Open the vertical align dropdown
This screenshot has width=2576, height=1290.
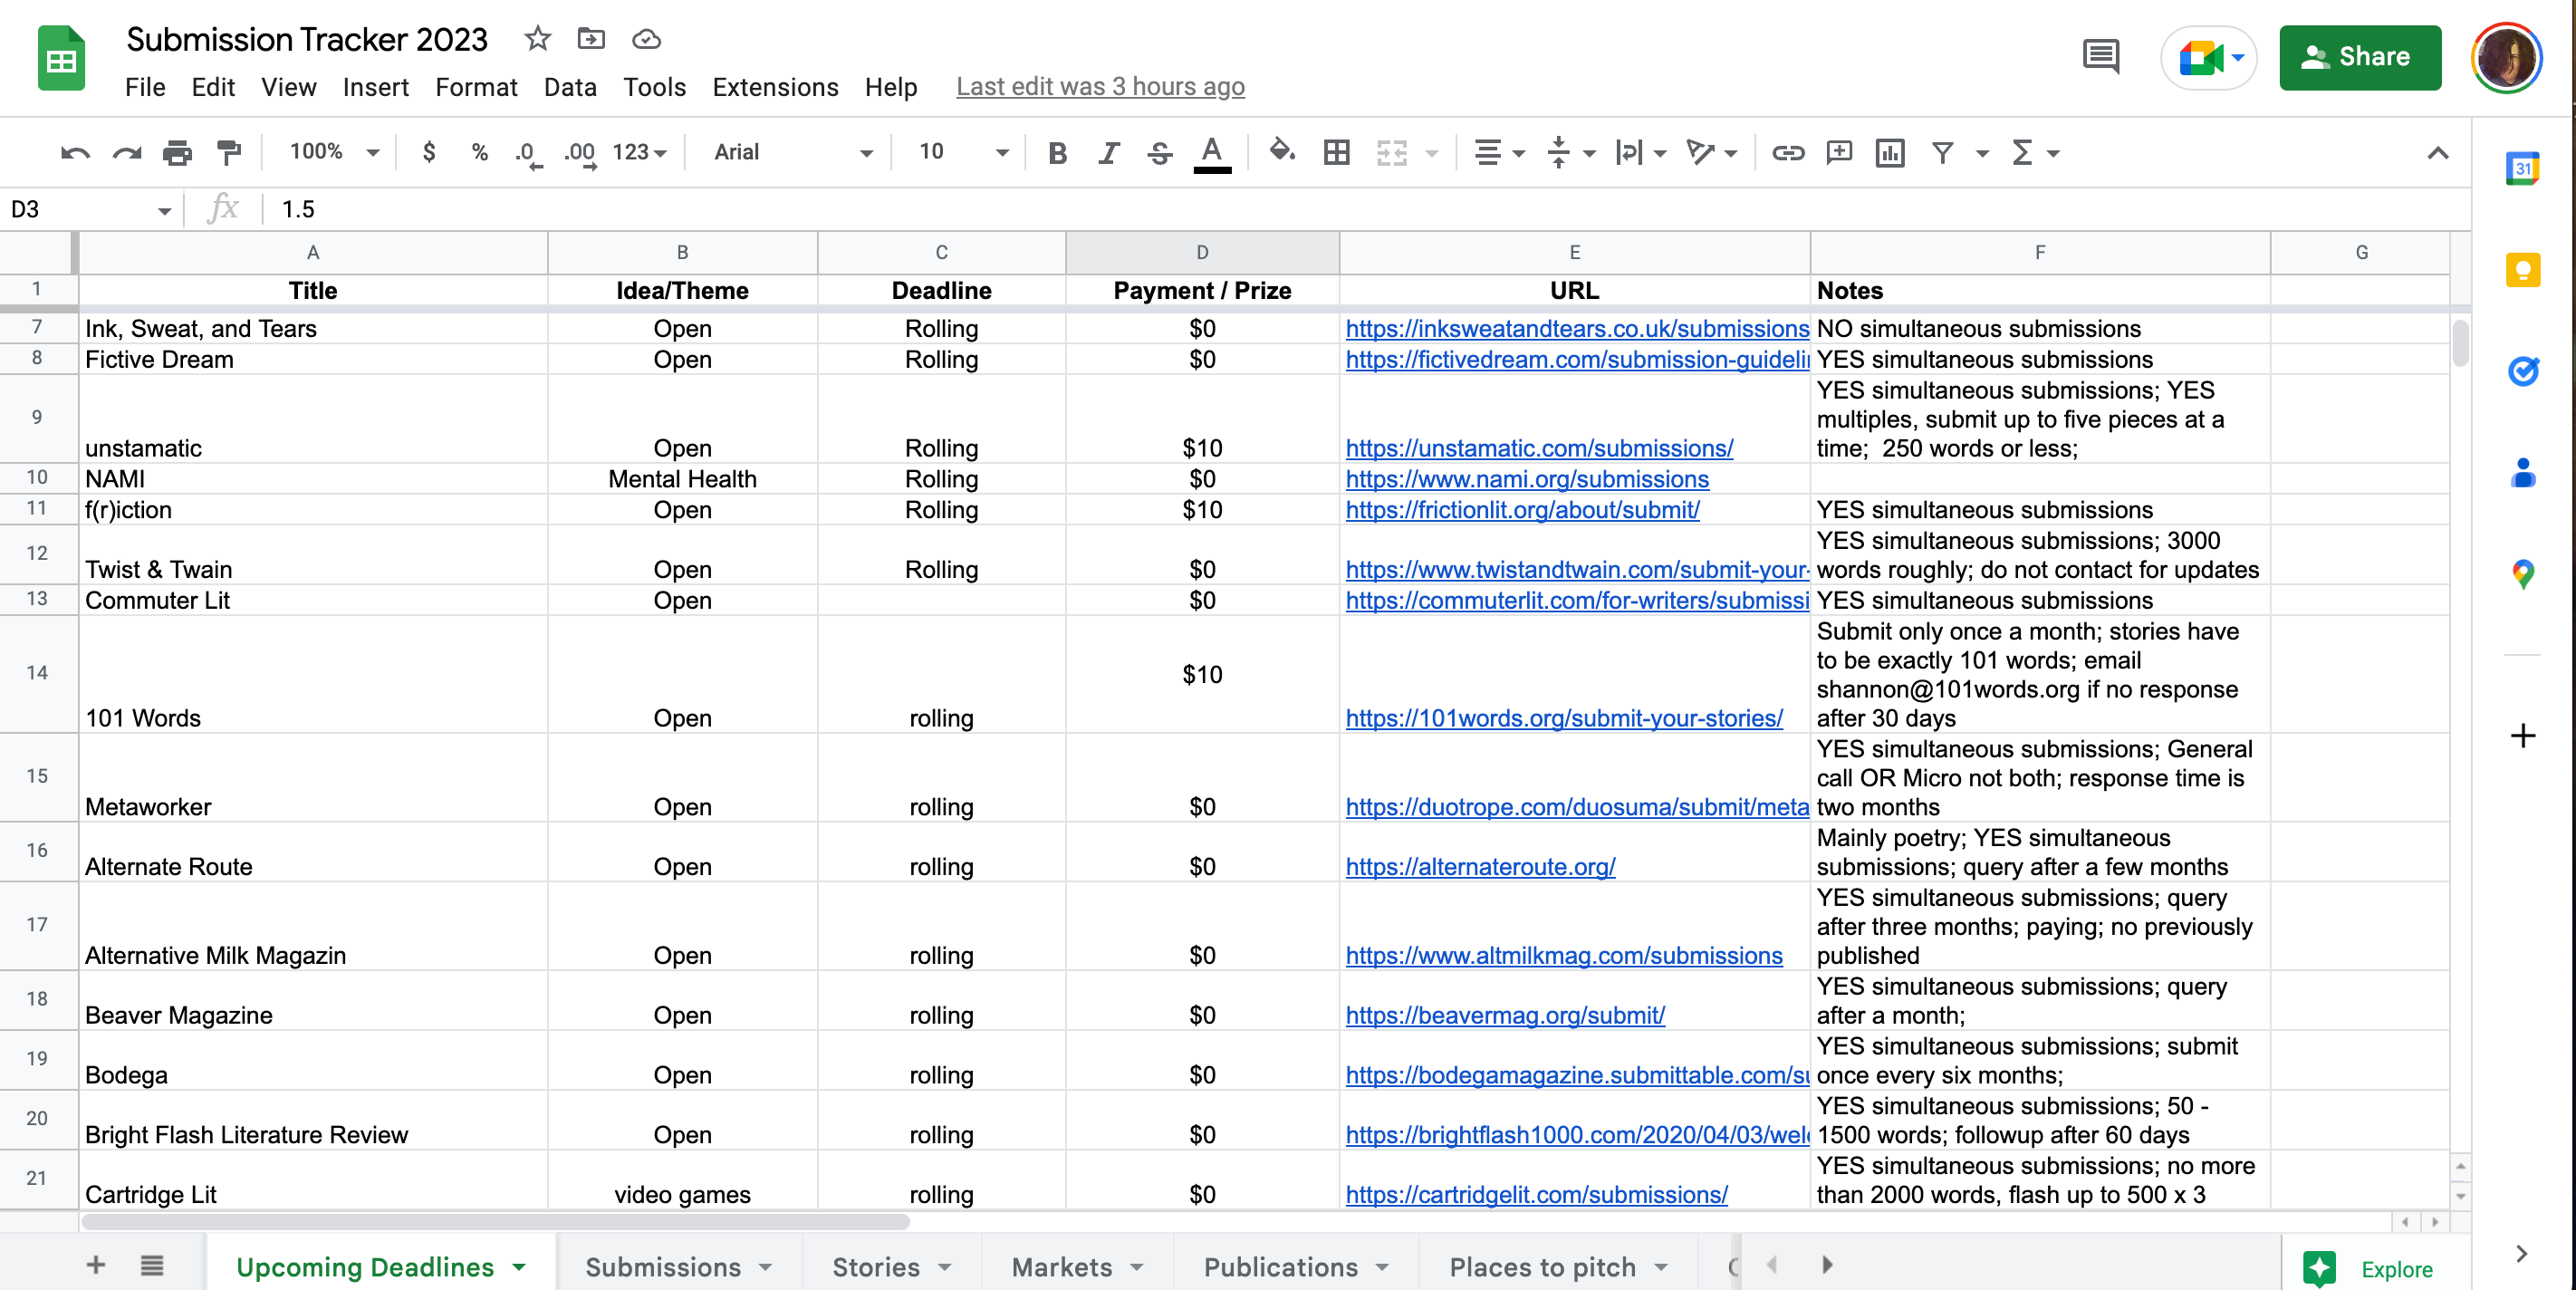(1570, 153)
